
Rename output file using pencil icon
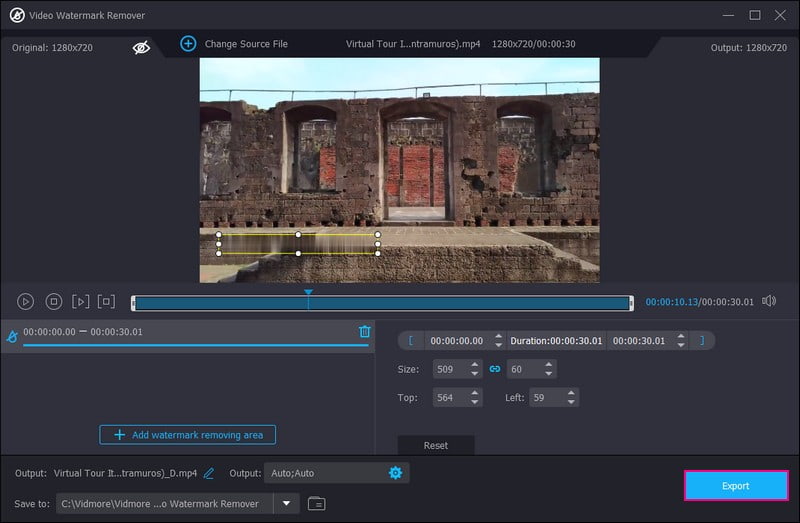pos(209,473)
